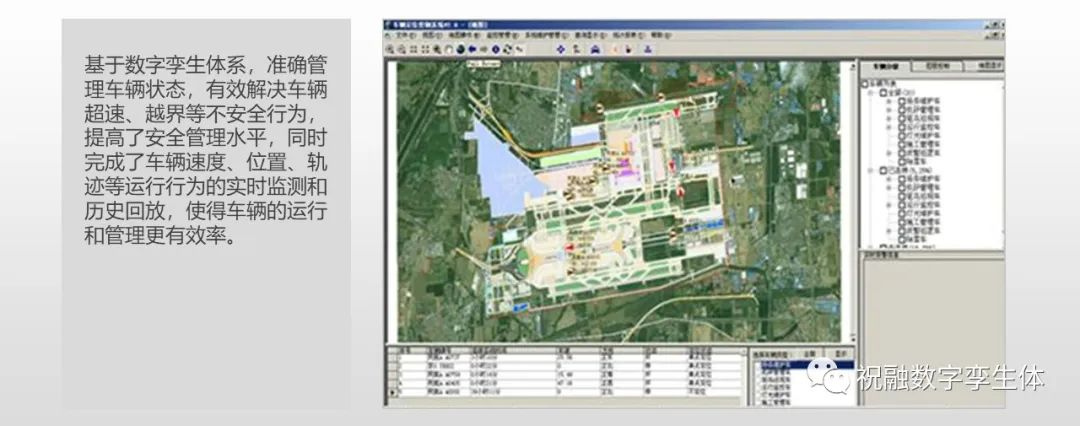Open the 文件 menu

tap(402, 34)
